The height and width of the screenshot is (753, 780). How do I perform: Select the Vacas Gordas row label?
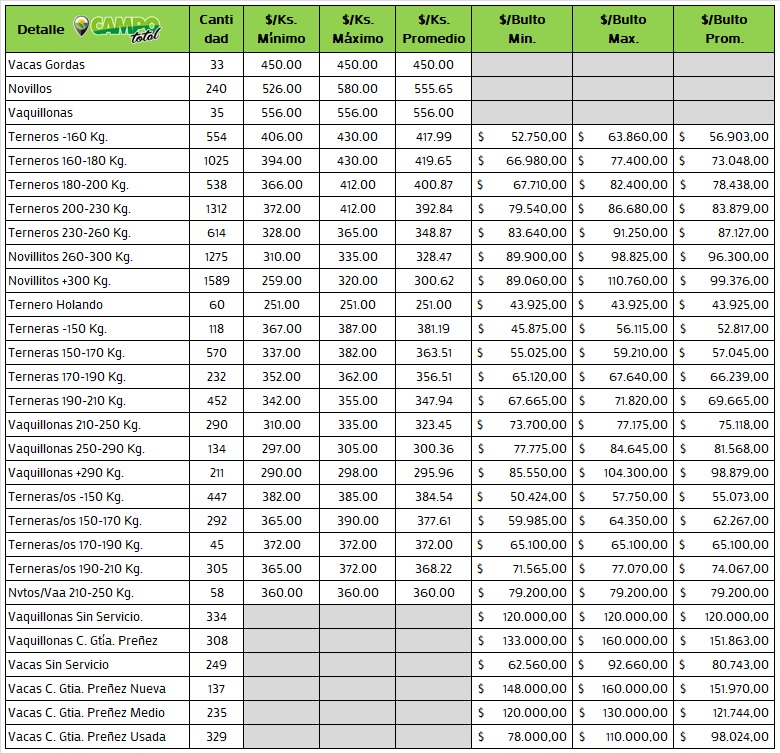(x=46, y=65)
